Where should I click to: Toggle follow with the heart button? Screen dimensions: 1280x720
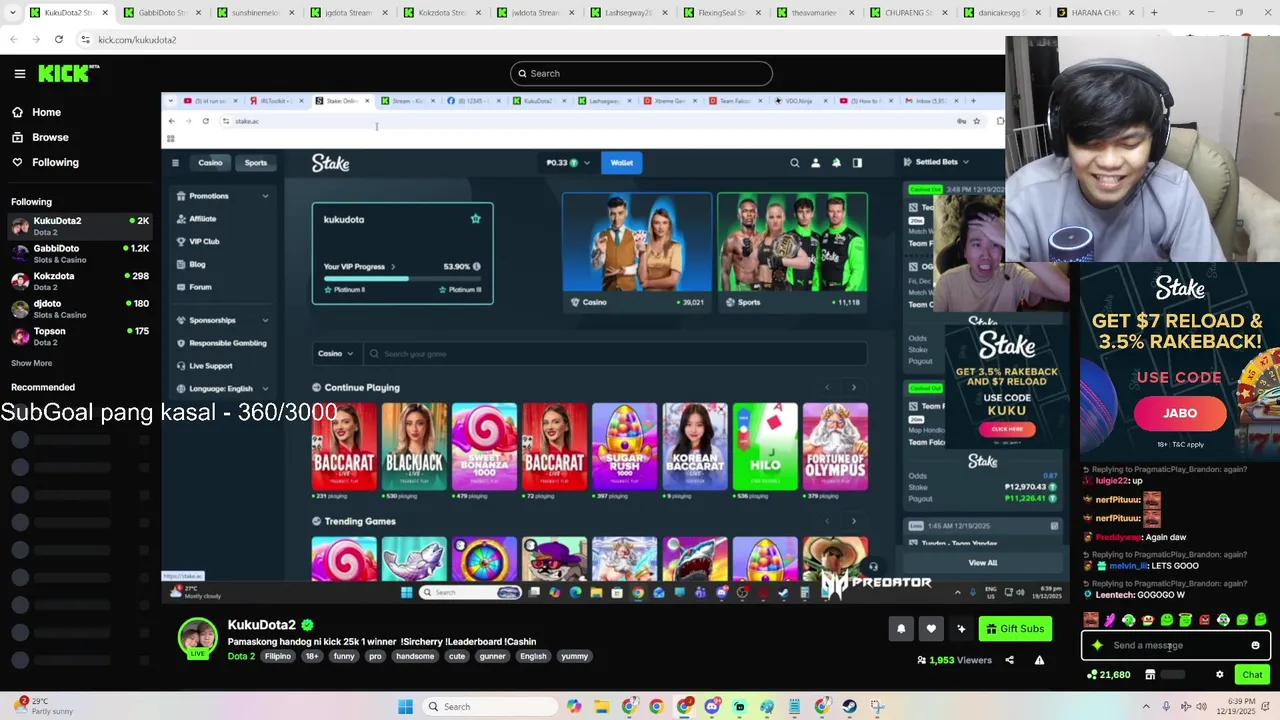(931, 629)
